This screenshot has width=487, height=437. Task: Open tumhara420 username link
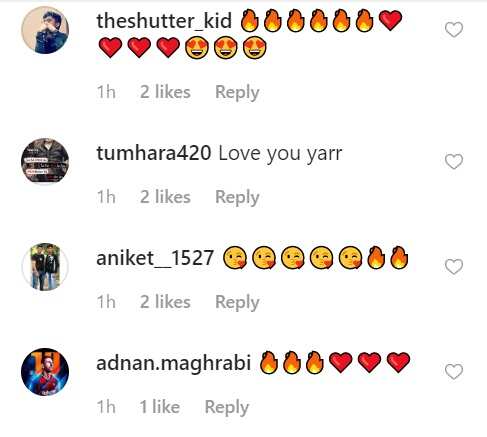tap(154, 153)
